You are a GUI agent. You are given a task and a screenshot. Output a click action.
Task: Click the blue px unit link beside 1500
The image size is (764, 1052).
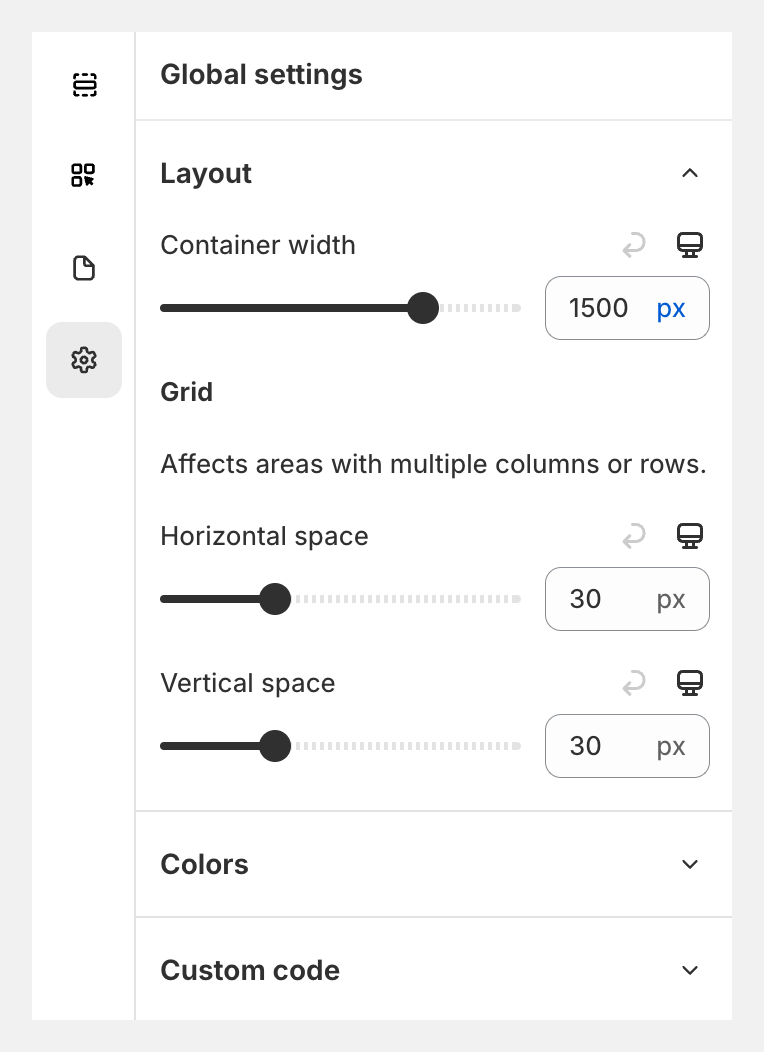tap(671, 308)
